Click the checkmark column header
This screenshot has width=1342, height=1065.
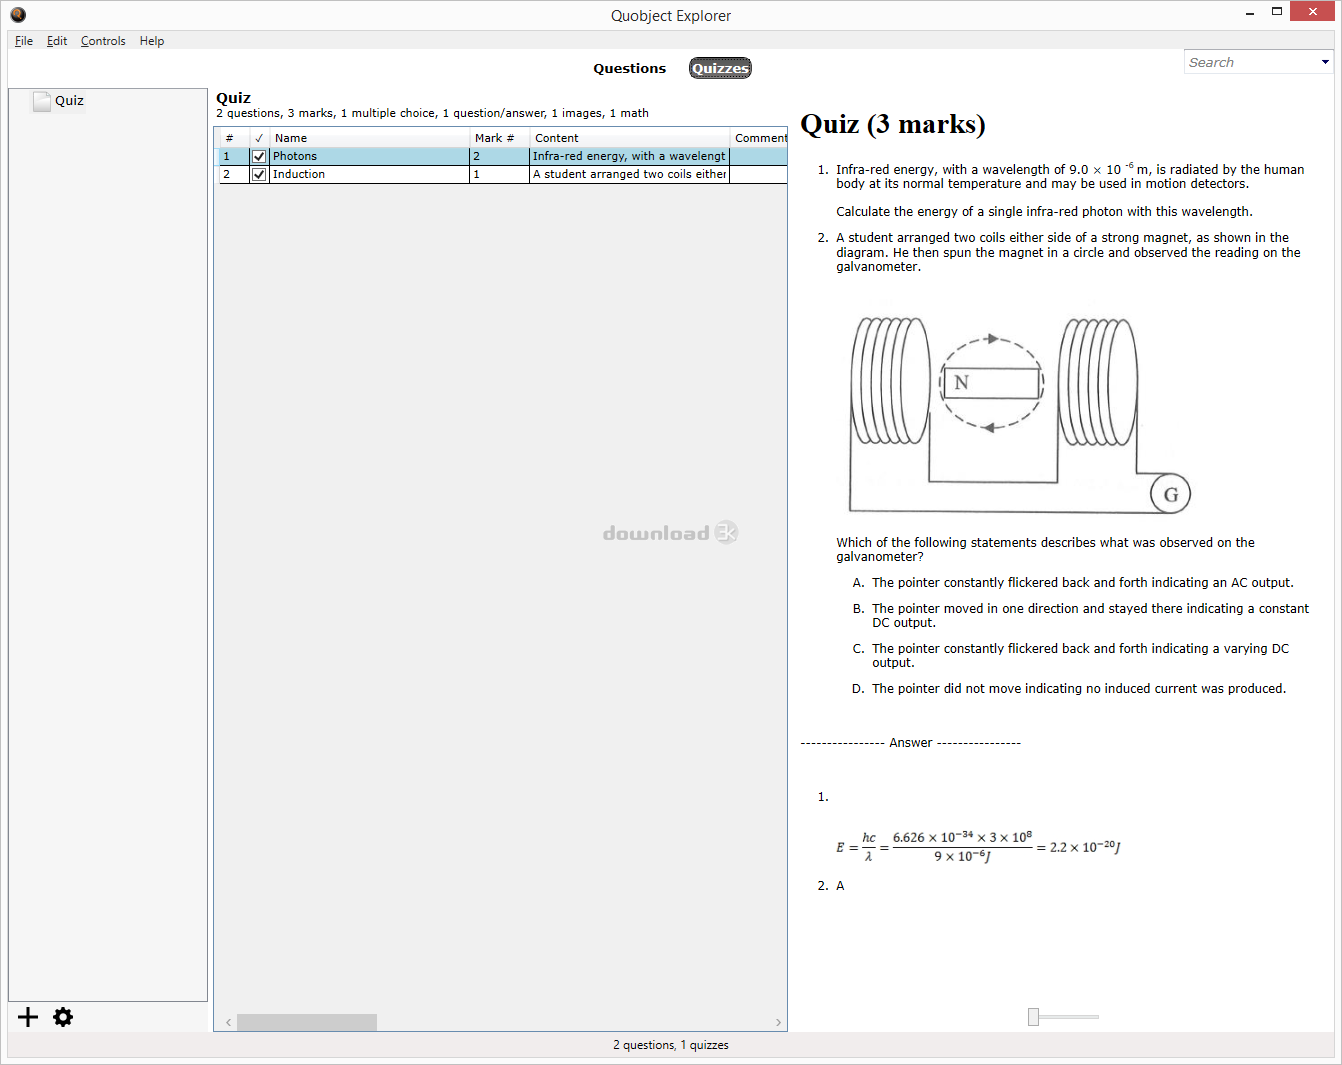[259, 138]
